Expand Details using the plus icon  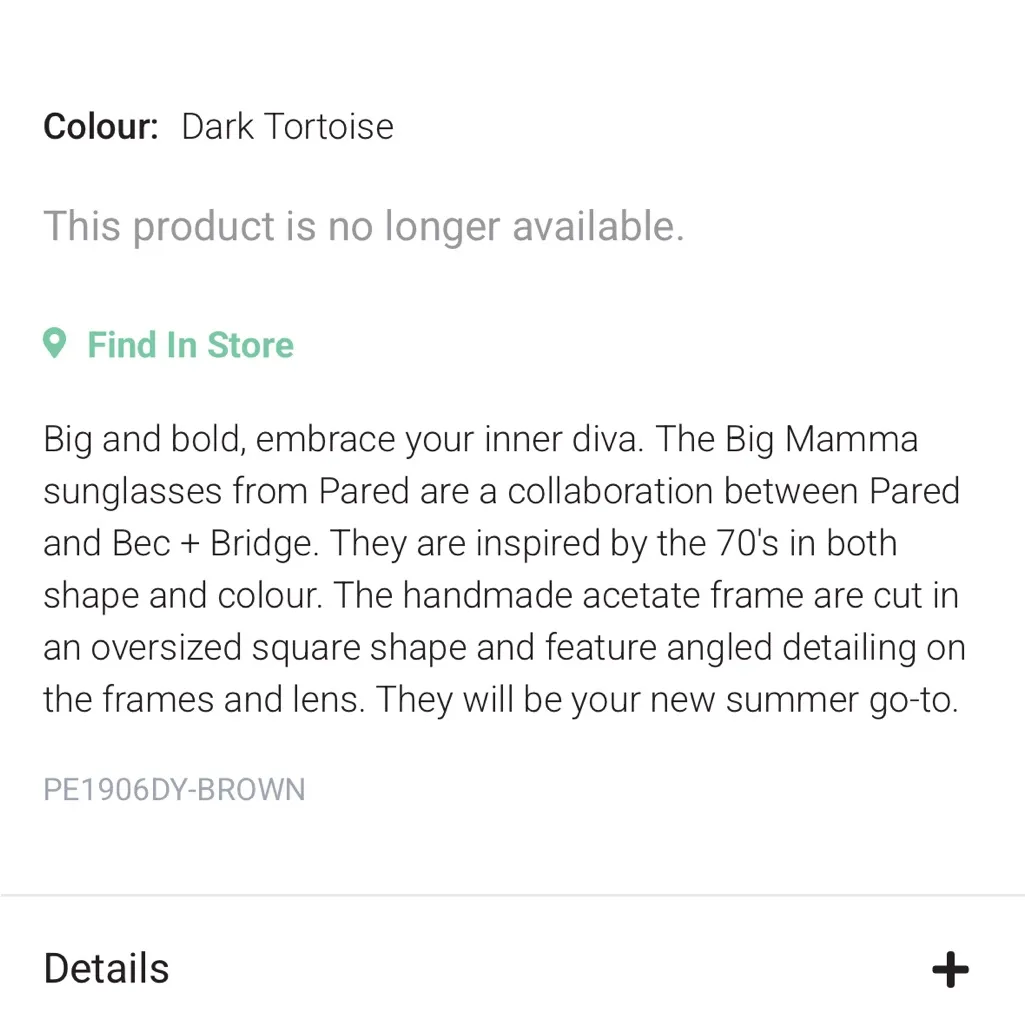click(950, 969)
